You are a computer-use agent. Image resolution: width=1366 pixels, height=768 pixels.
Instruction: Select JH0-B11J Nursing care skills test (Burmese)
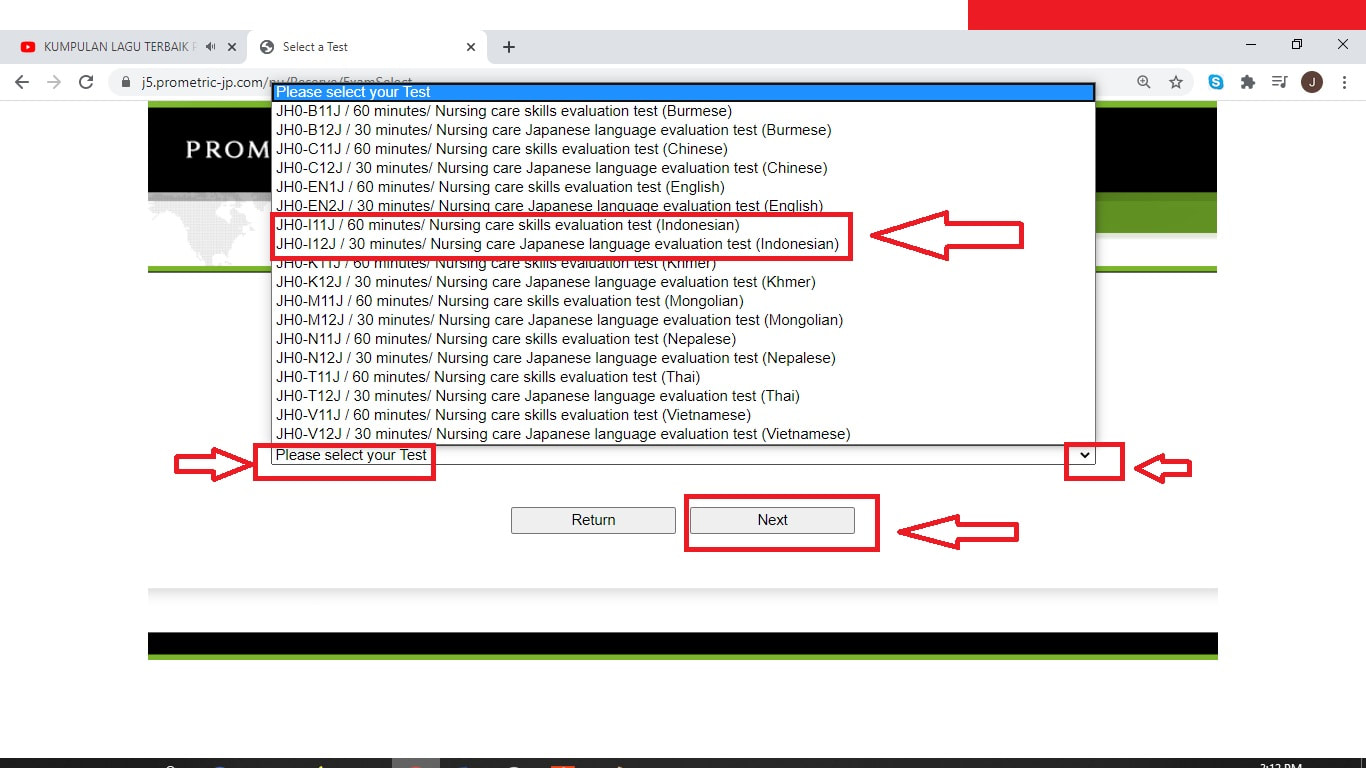(x=684, y=111)
